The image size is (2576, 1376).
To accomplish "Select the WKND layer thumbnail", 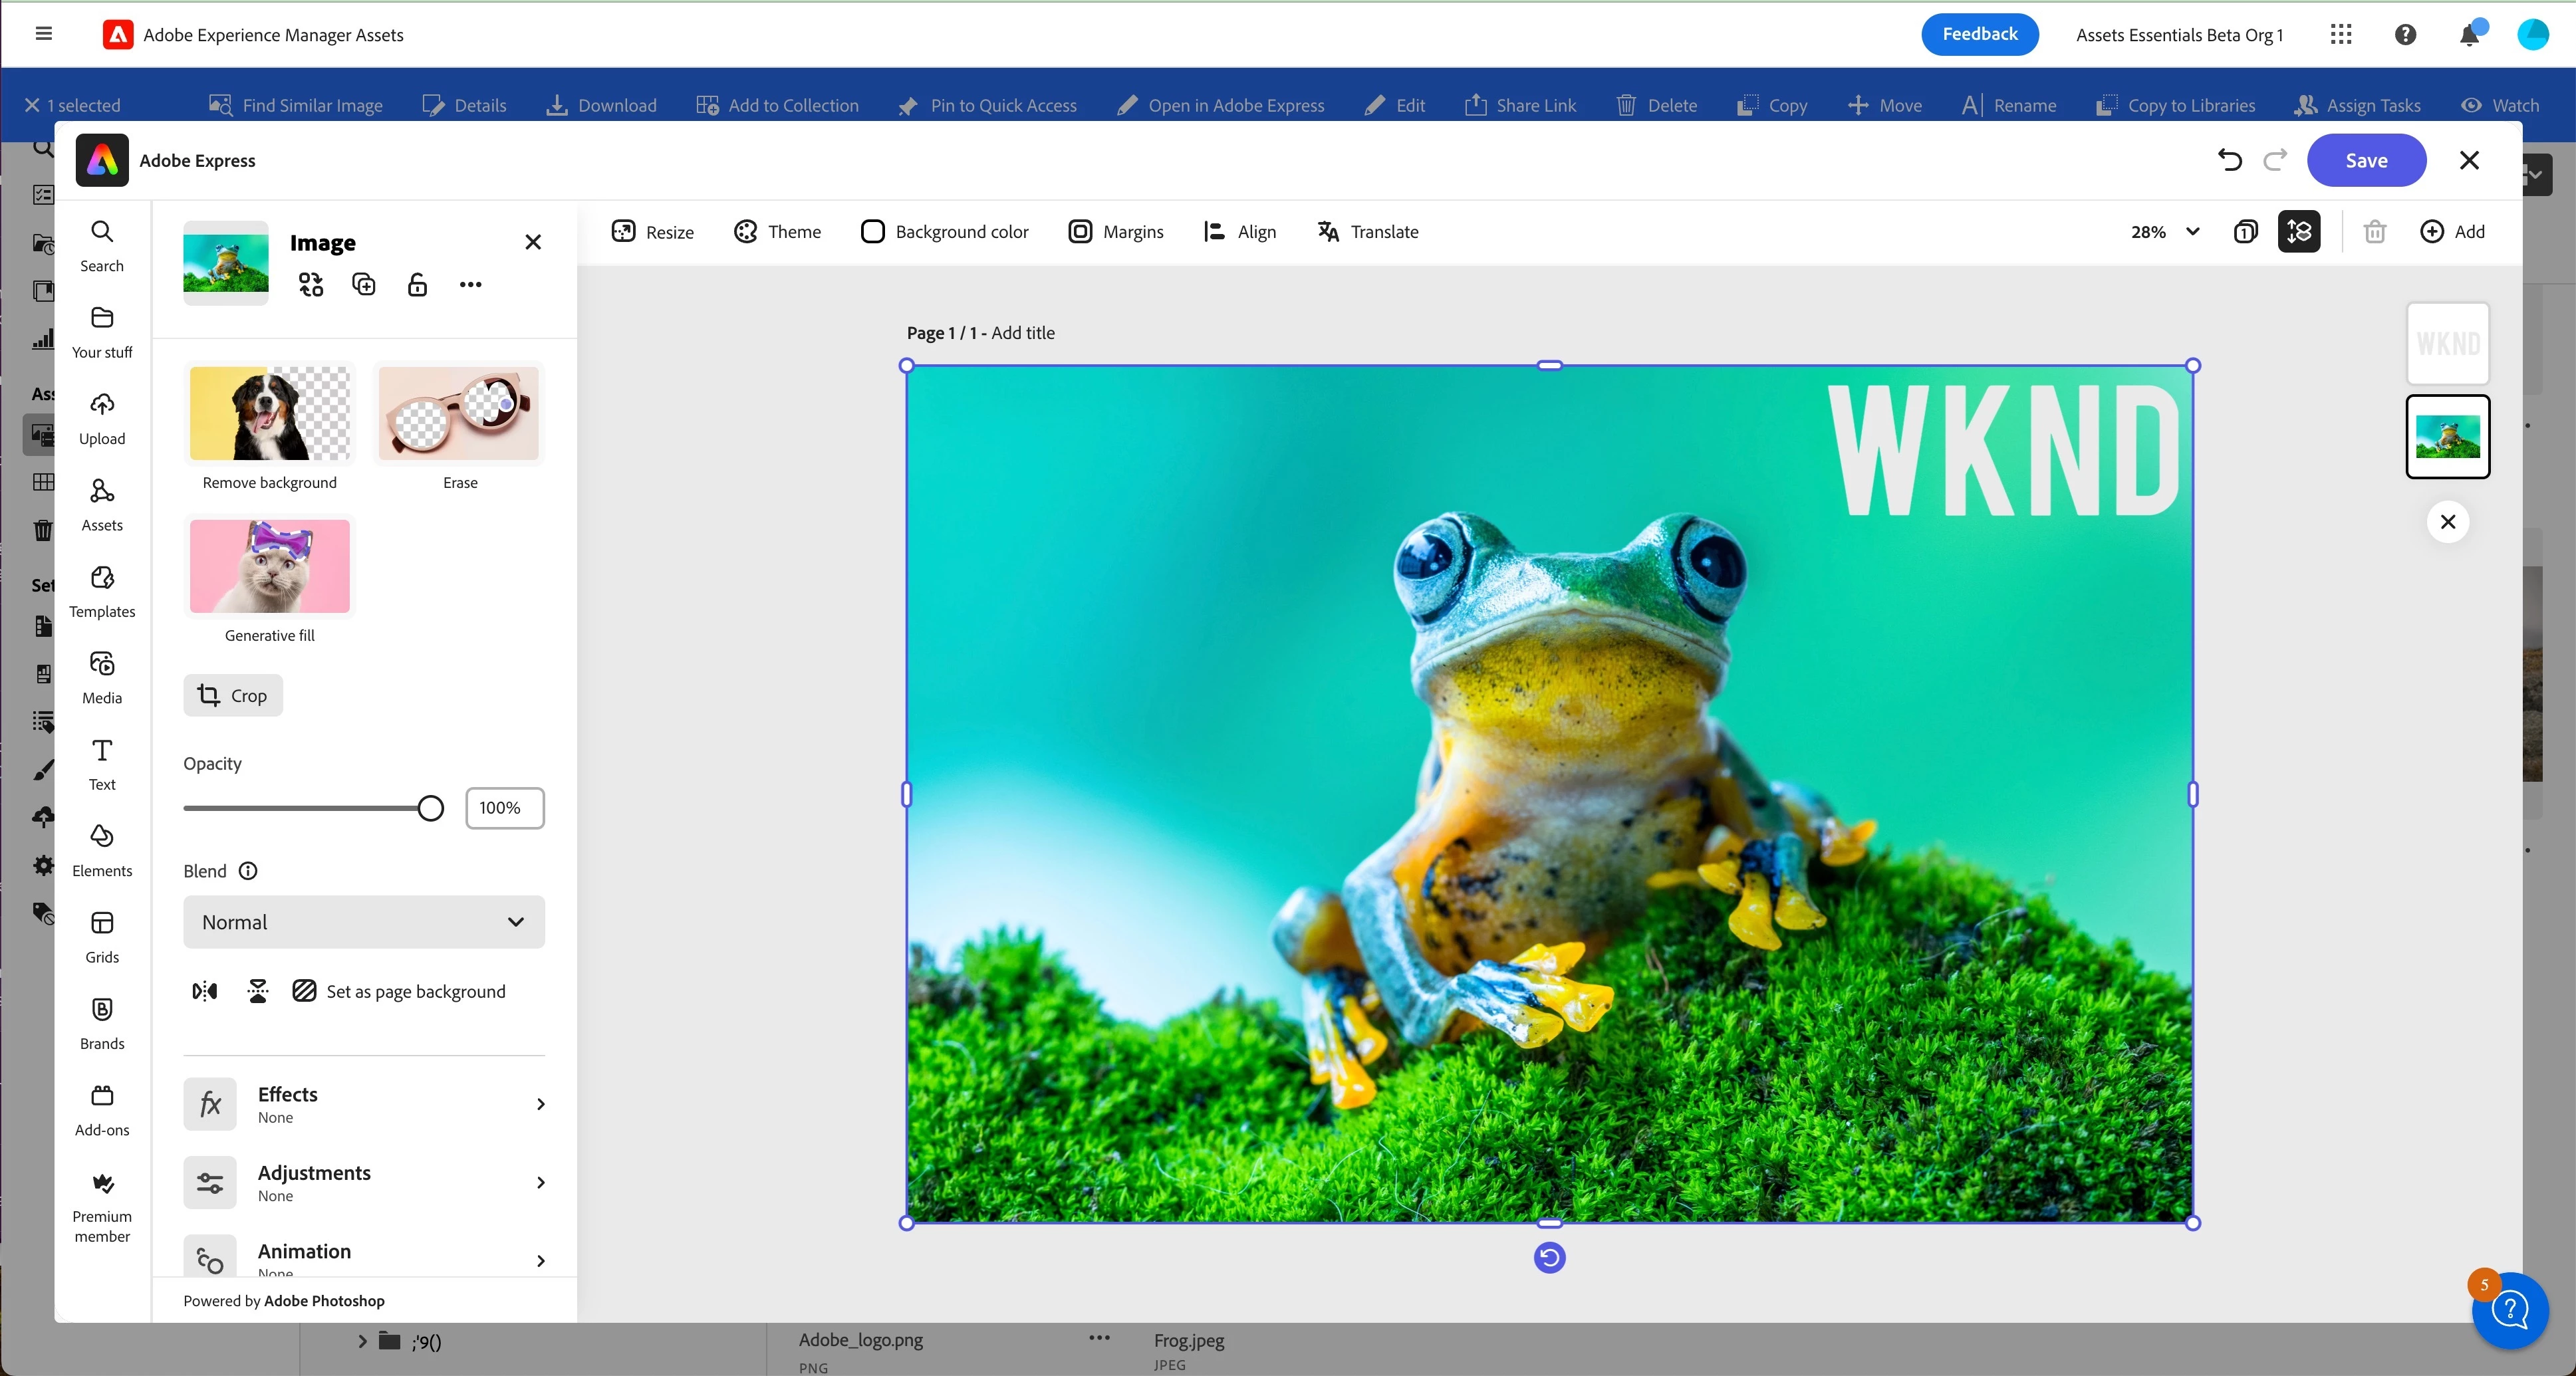I will coord(2447,344).
